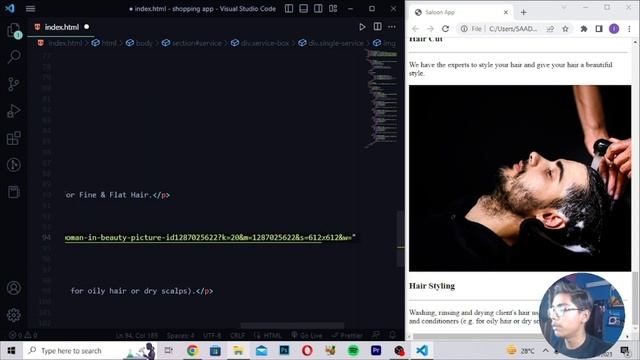Click the unsaved dot on index.html tab
The image size is (640, 360).
pyautogui.click(x=87, y=27)
